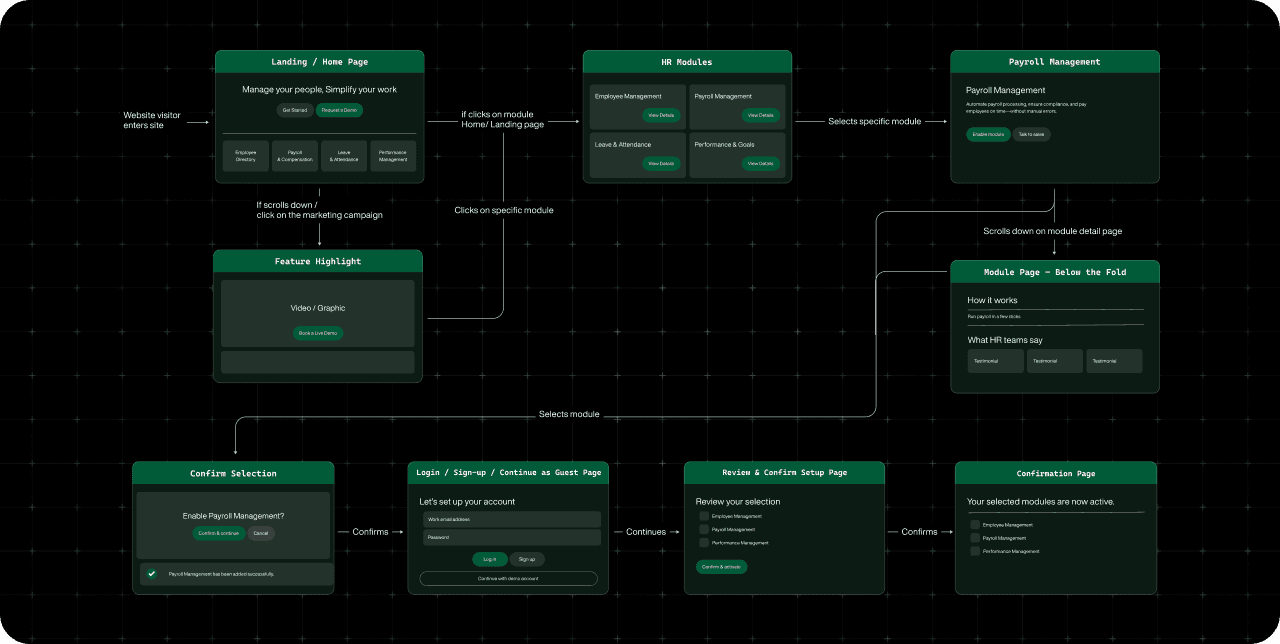This screenshot has width=1280, height=644.
Task: Click the 'Continues' flow label
Action: point(646,532)
